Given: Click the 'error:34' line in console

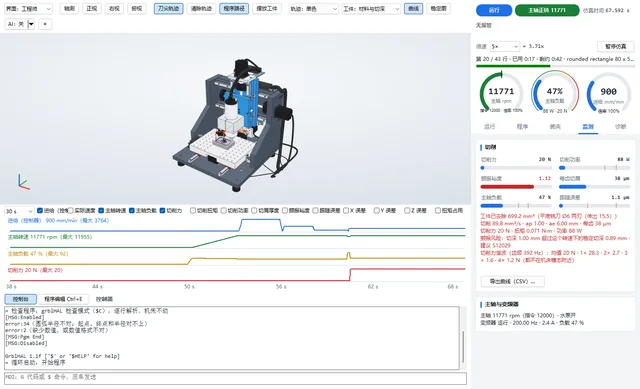Looking at the screenshot, I should [76, 324].
